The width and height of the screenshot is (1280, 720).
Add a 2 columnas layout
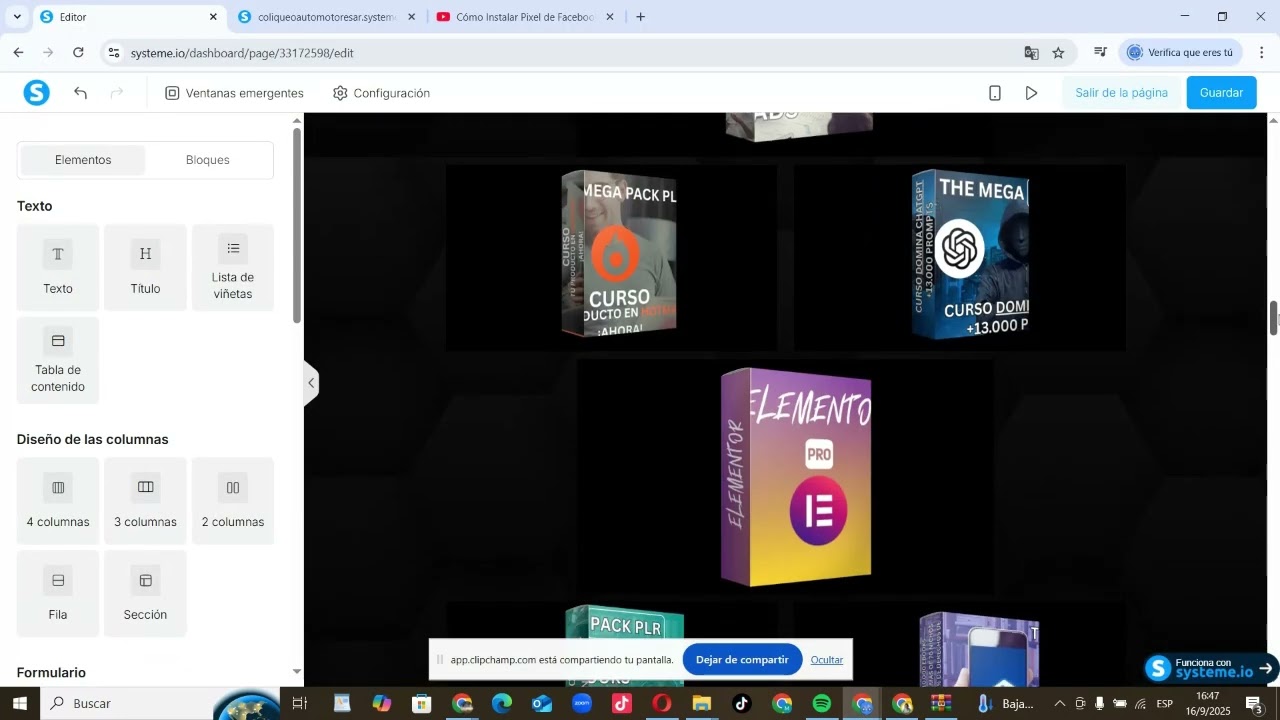coord(233,500)
